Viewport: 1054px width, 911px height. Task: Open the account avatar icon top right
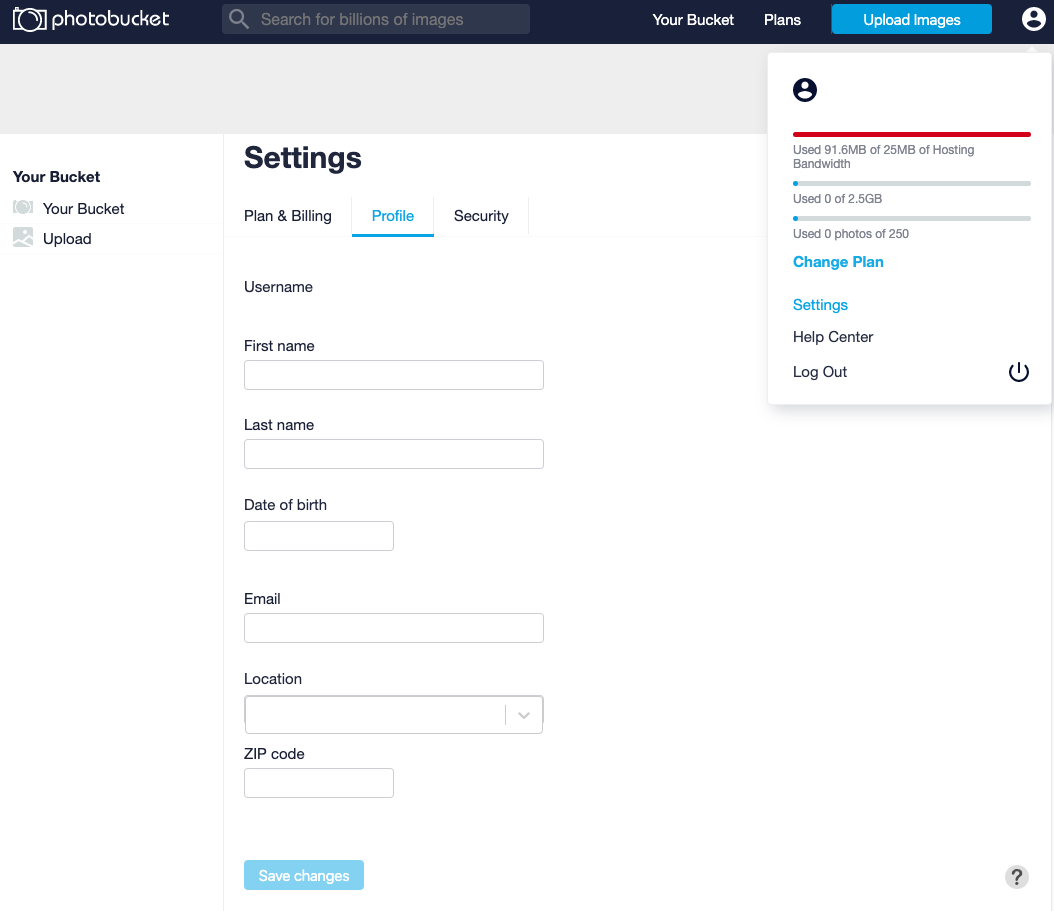(1033, 18)
